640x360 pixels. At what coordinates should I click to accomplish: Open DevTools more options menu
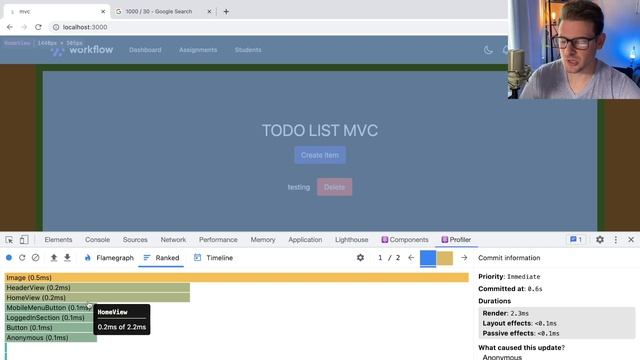[x=616, y=240]
